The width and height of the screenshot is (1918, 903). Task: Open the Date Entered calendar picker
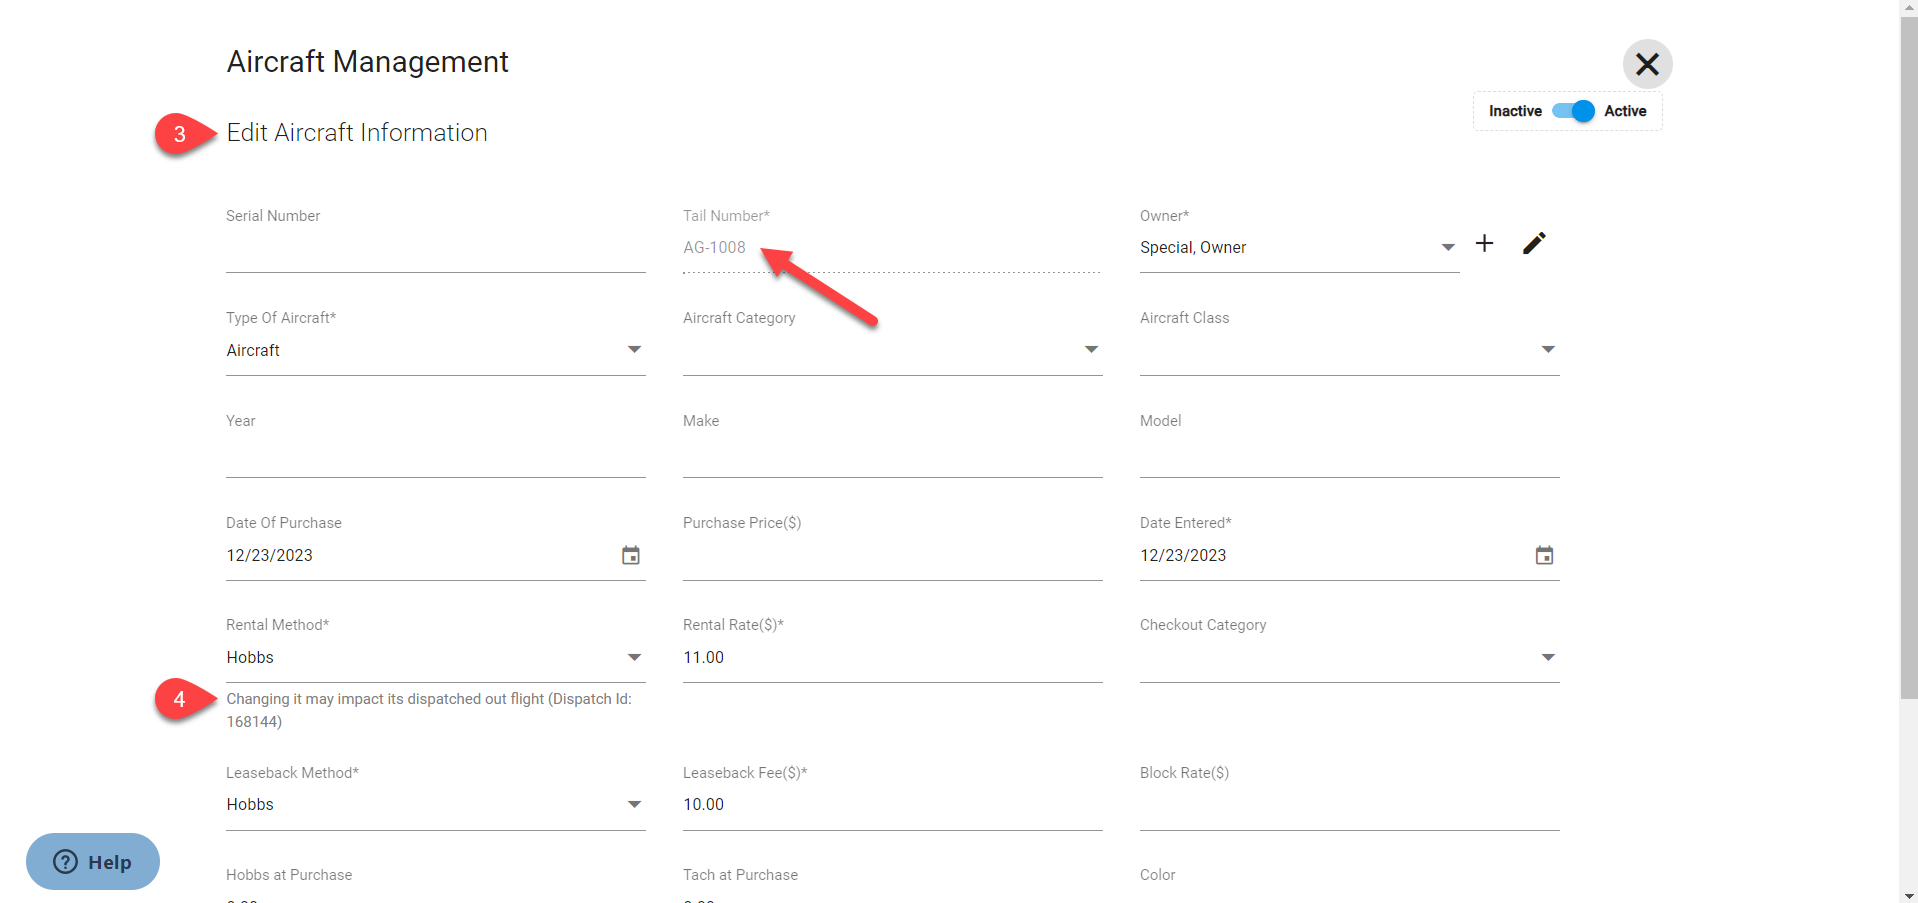1544,556
